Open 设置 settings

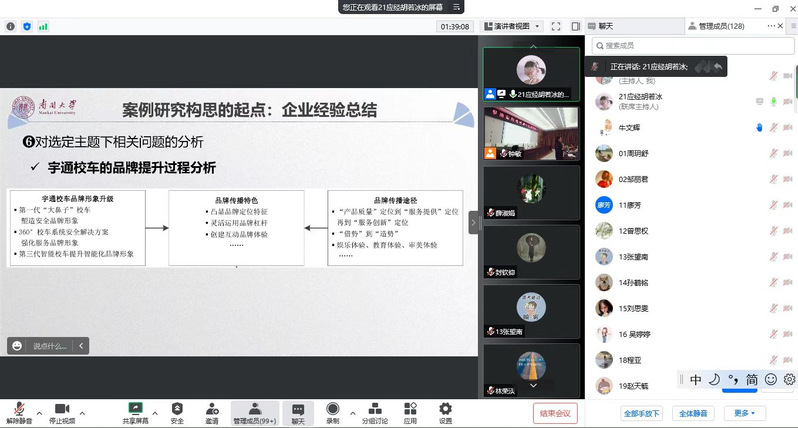445,412
